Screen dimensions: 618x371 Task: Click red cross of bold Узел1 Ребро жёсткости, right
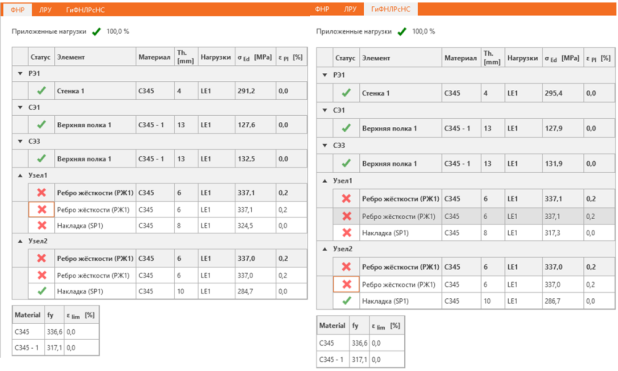[346, 199]
